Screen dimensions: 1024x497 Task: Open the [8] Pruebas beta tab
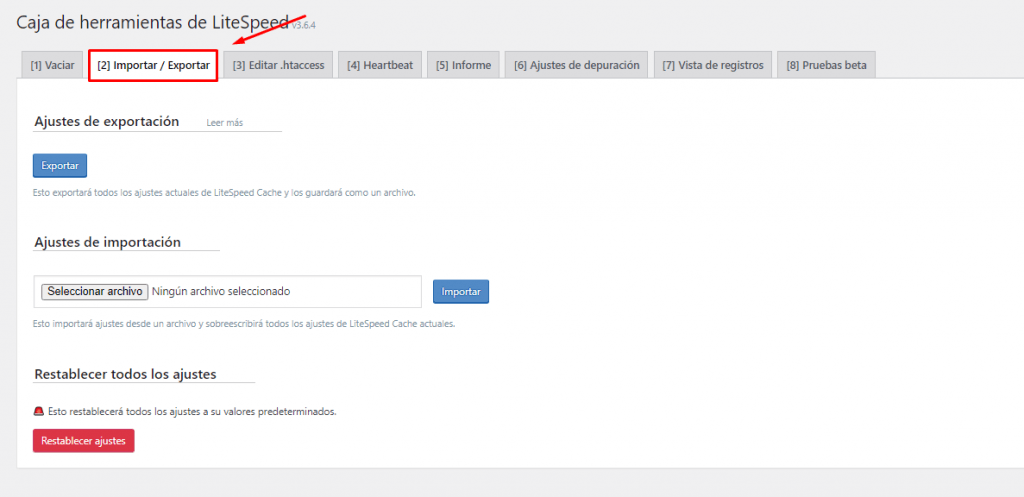click(x=827, y=65)
